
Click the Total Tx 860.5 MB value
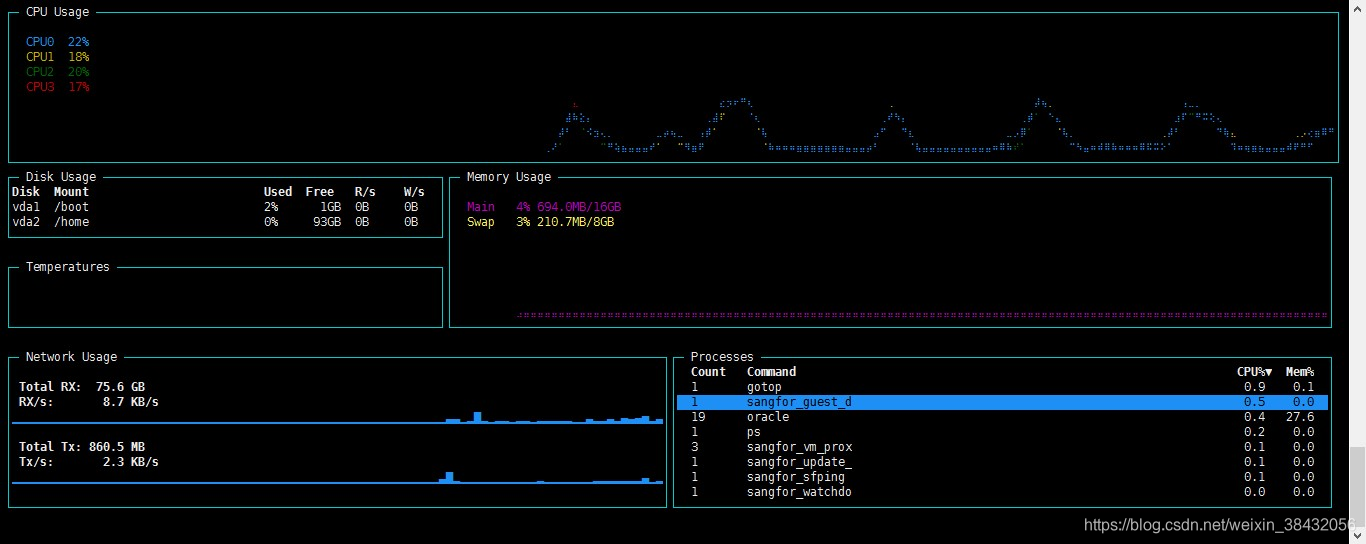(x=117, y=447)
